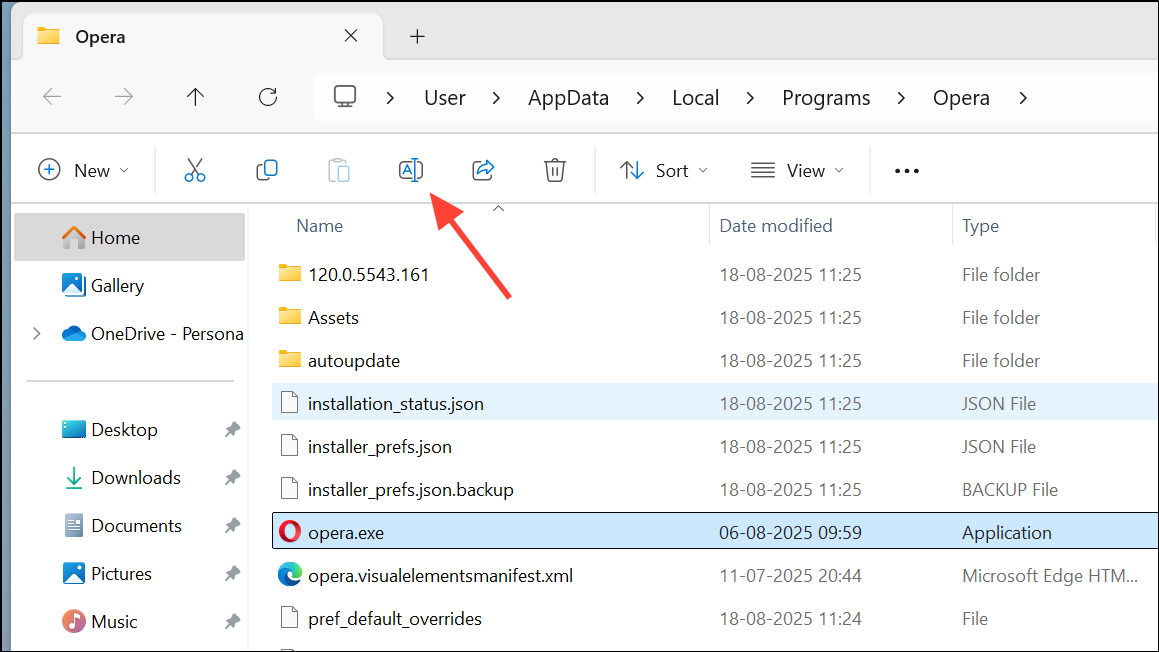The width and height of the screenshot is (1159, 652).
Task: Click the Paste icon in the toolbar
Action: pyautogui.click(x=339, y=170)
